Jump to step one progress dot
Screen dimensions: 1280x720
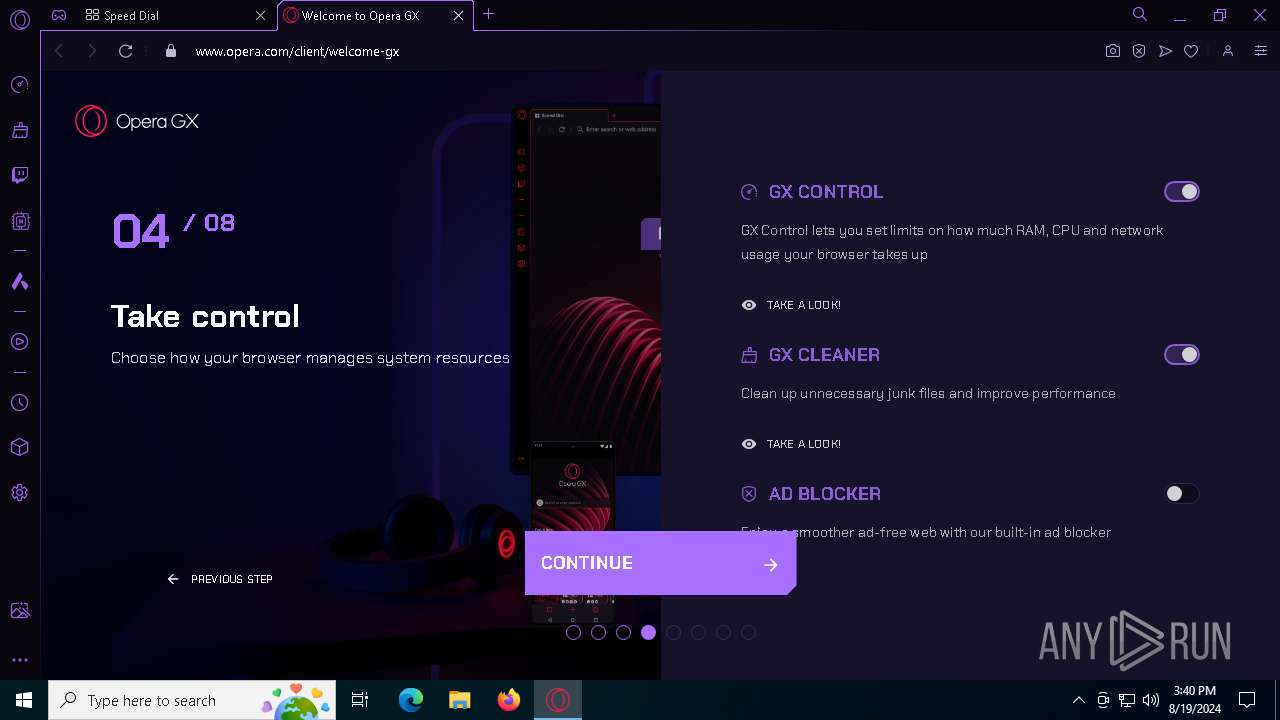(573, 632)
